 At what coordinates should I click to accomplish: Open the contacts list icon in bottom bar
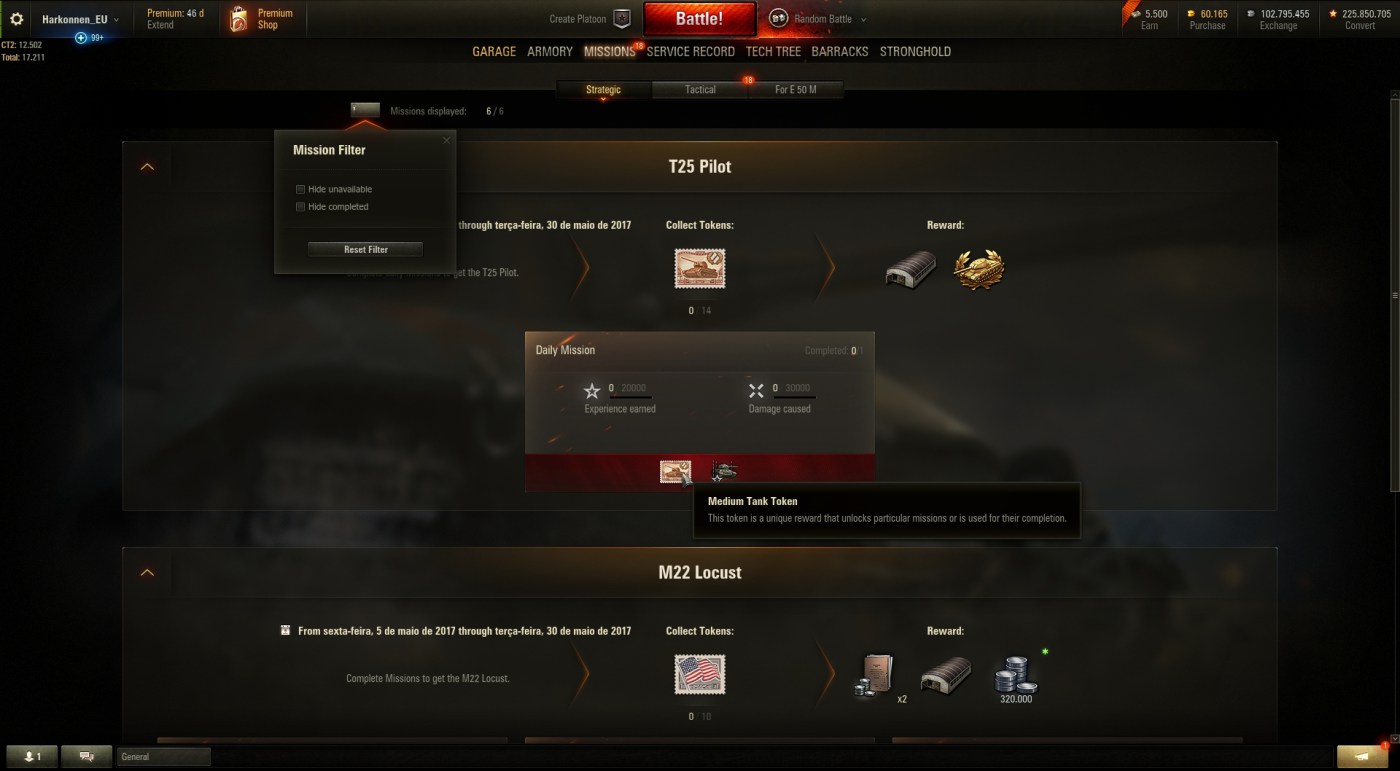pyautogui.click(x=32, y=757)
